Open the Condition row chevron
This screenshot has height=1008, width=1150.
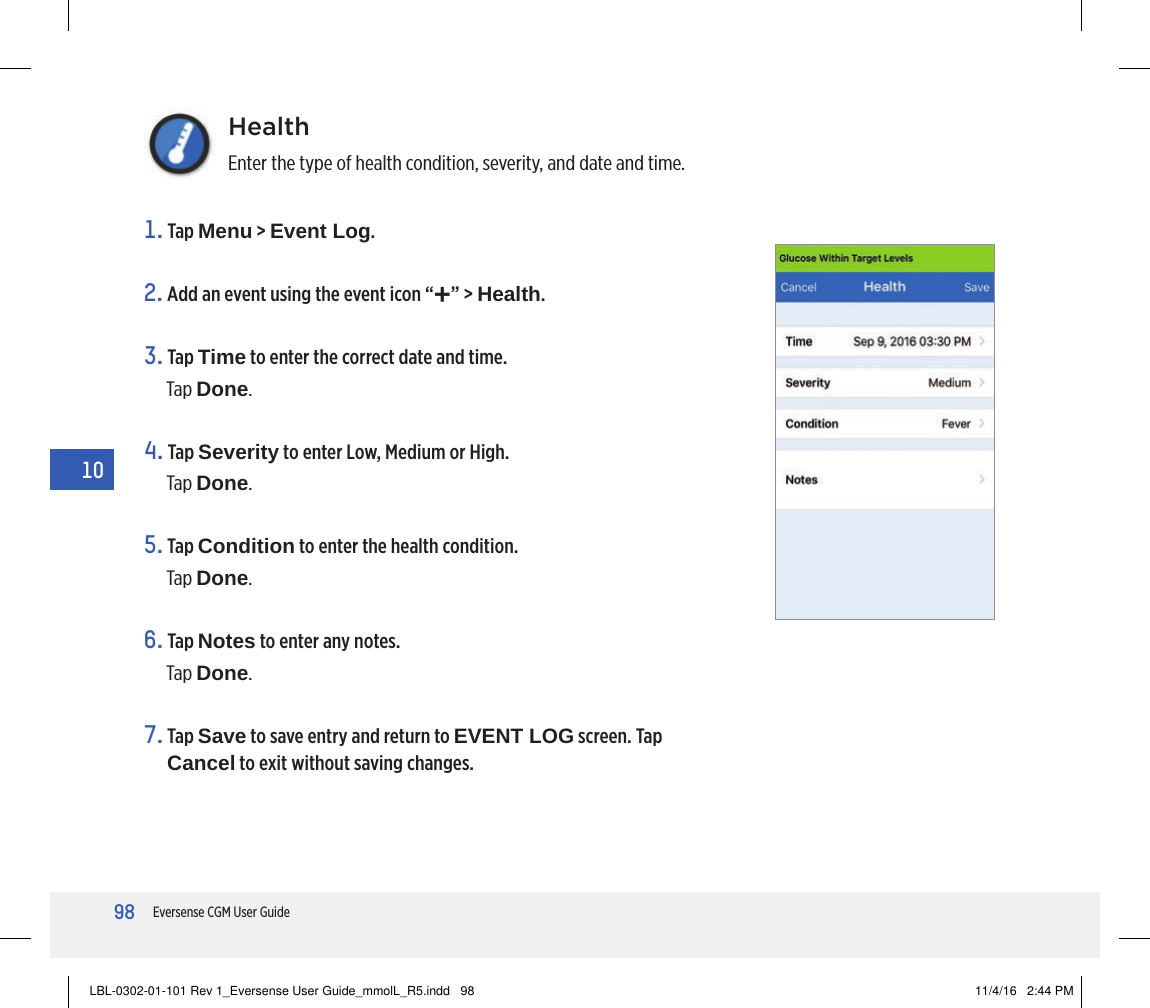[981, 423]
